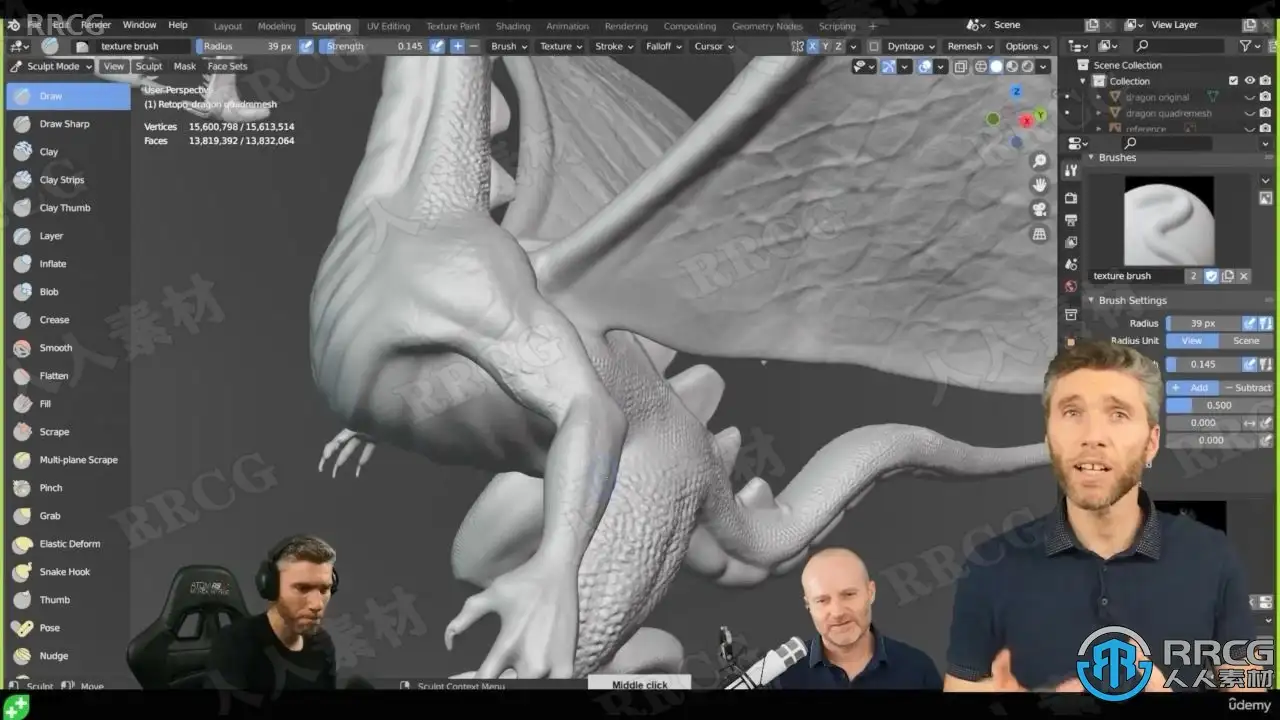Click Subtract direction in Brush Settings
This screenshot has height=720, width=1280.
coord(1247,387)
